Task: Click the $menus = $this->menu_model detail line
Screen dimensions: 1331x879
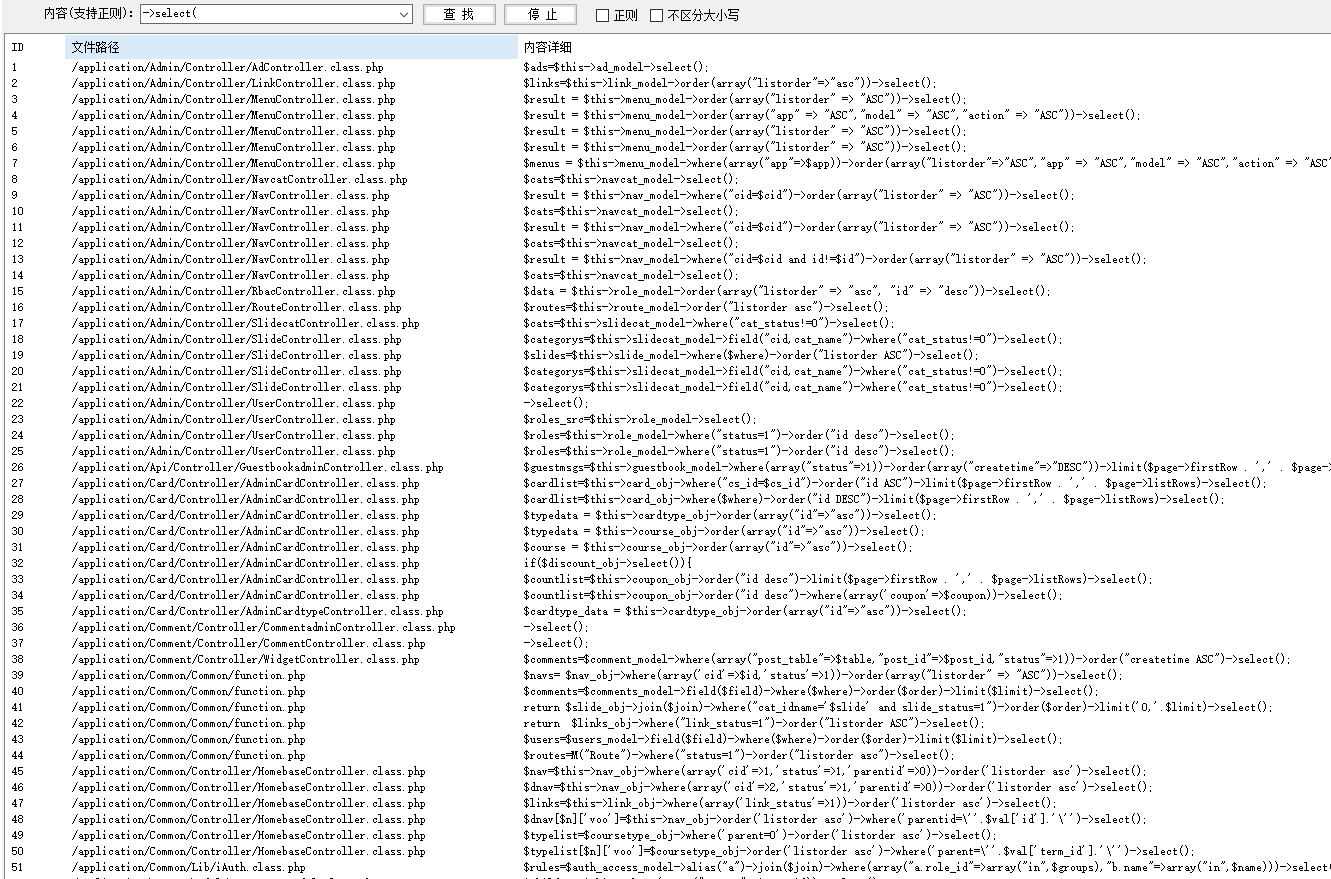Action: click(926, 163)
